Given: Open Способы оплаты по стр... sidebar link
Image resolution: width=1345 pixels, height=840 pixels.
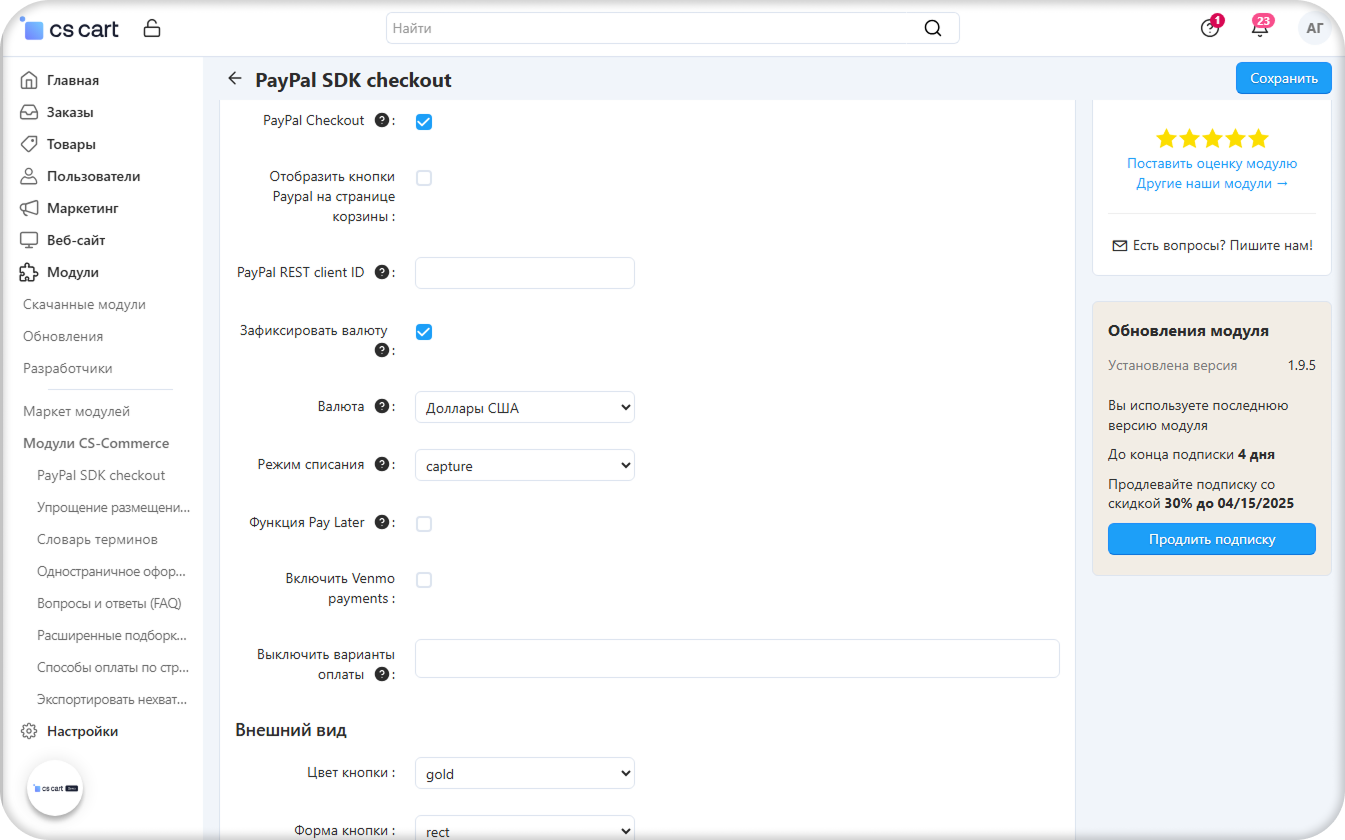Looking at the screenshot, I should (113, 667).
